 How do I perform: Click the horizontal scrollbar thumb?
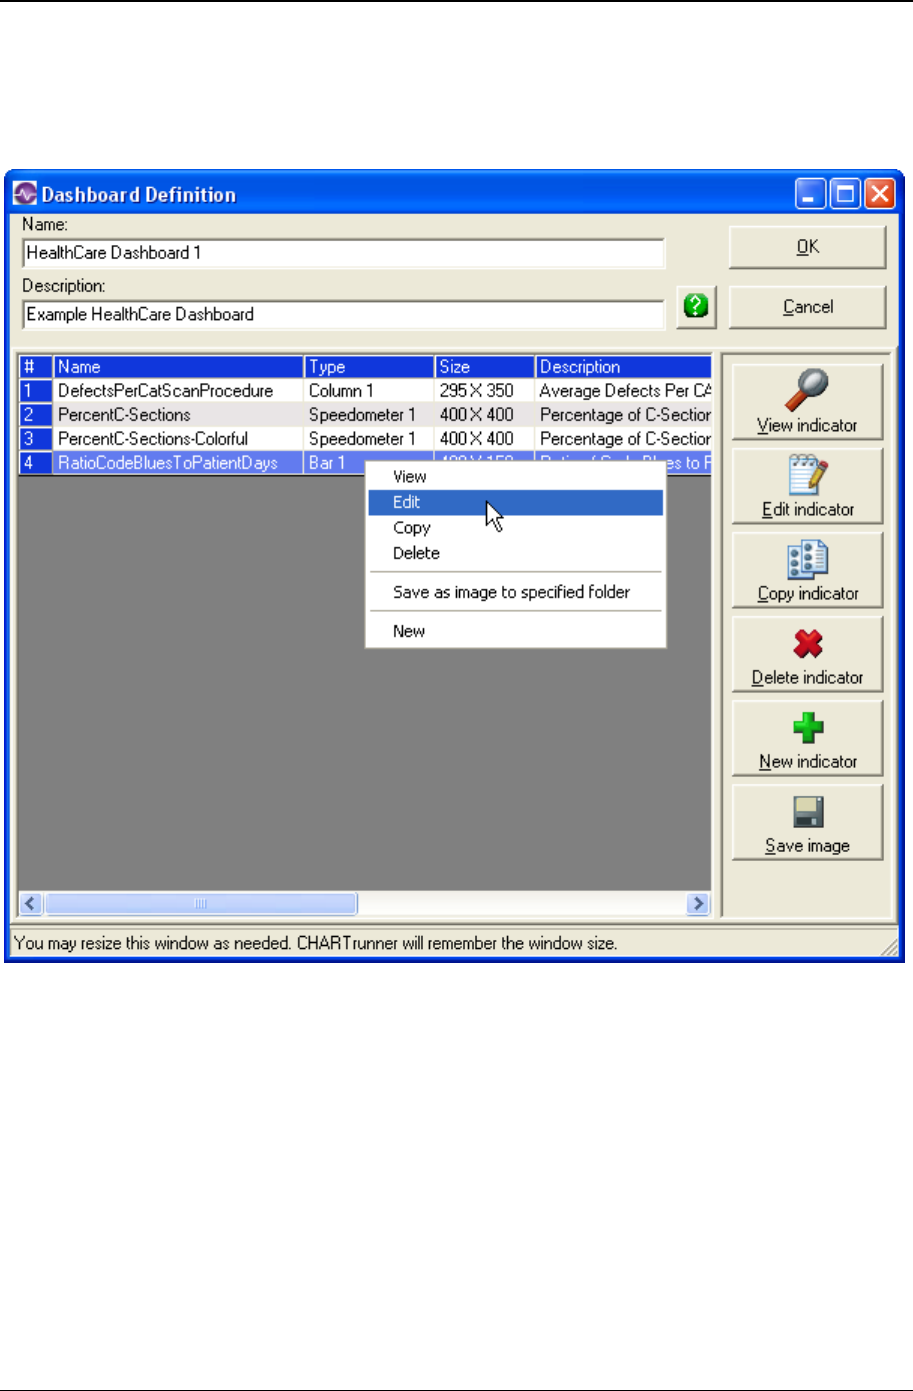coord(200,904)
